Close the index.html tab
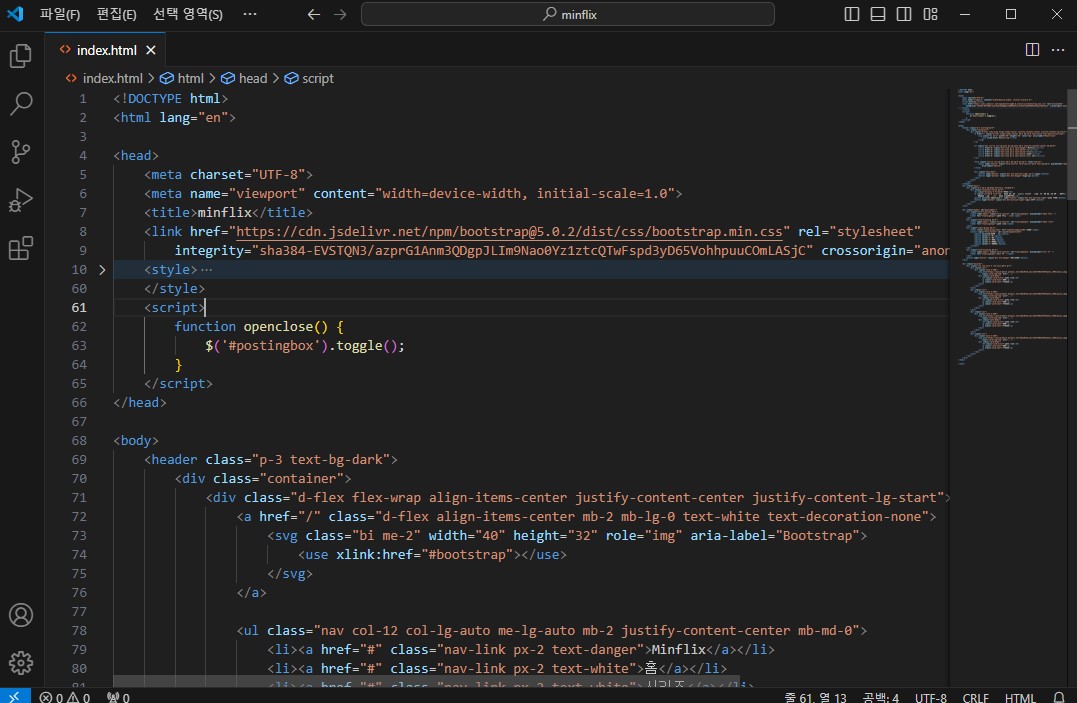This screenshot has width=1077, height=703. (151, 50)
